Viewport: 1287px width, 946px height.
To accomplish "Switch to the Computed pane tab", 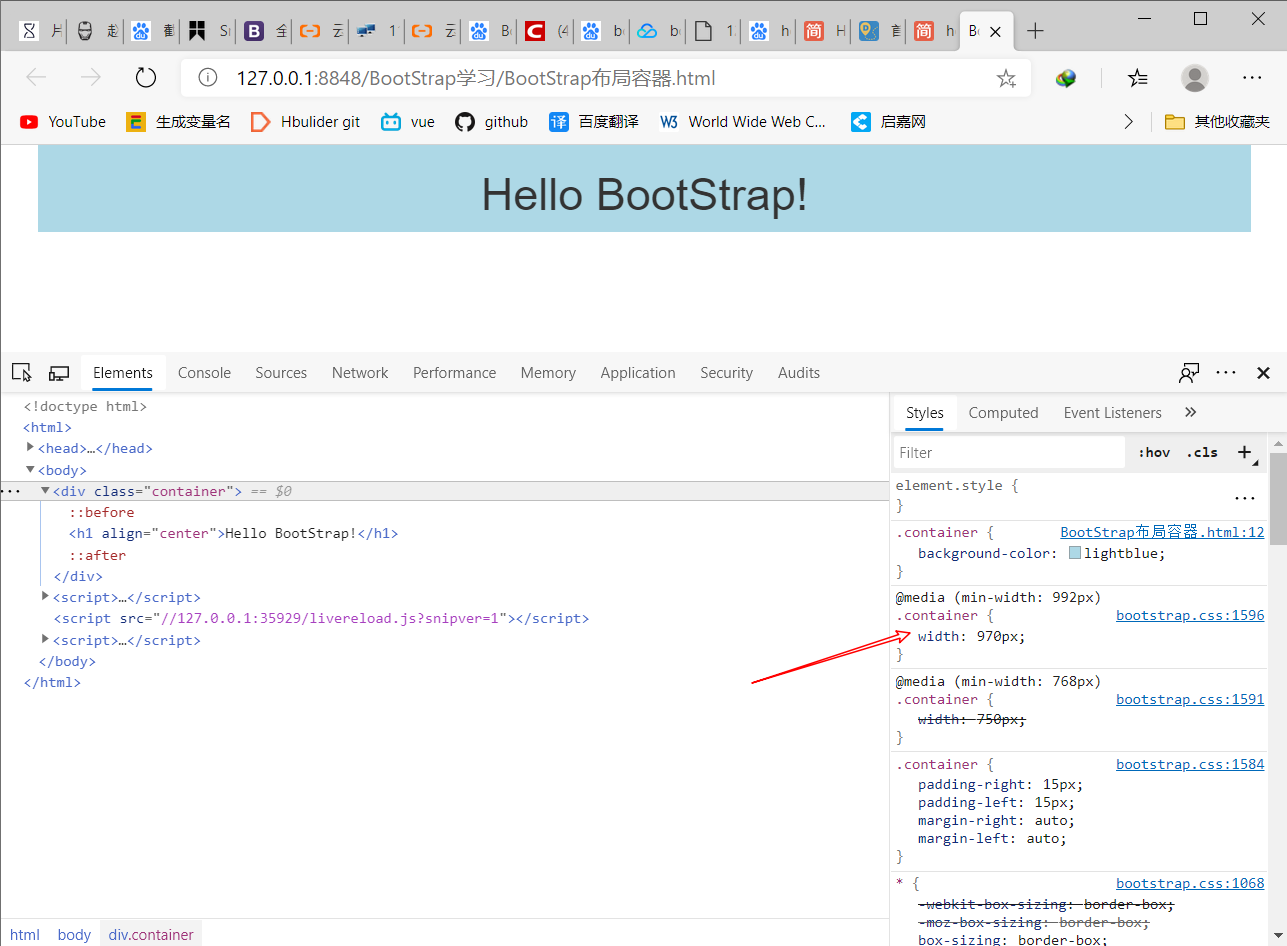I will point(1003,412).
